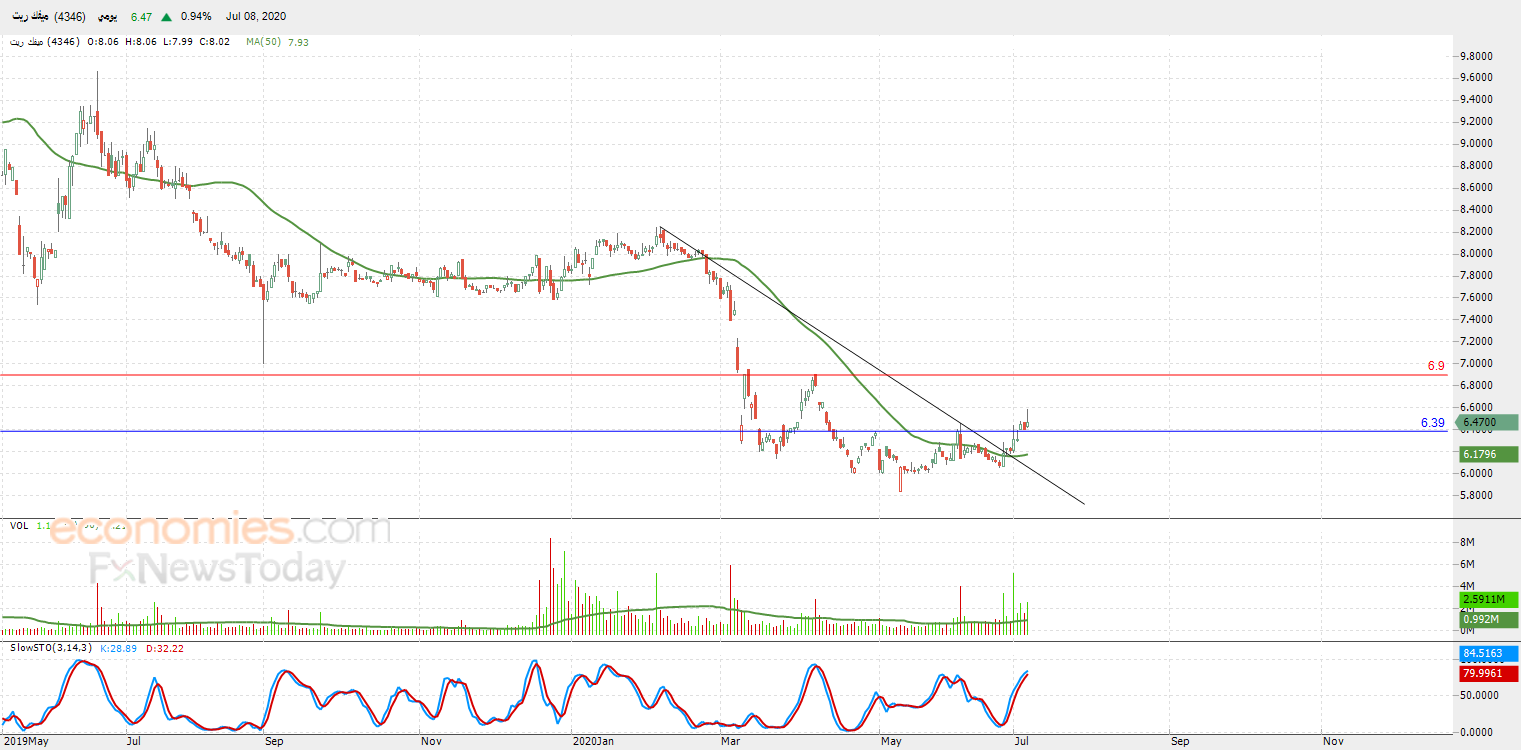Click the 6M volume axis label

point(1469,564)
